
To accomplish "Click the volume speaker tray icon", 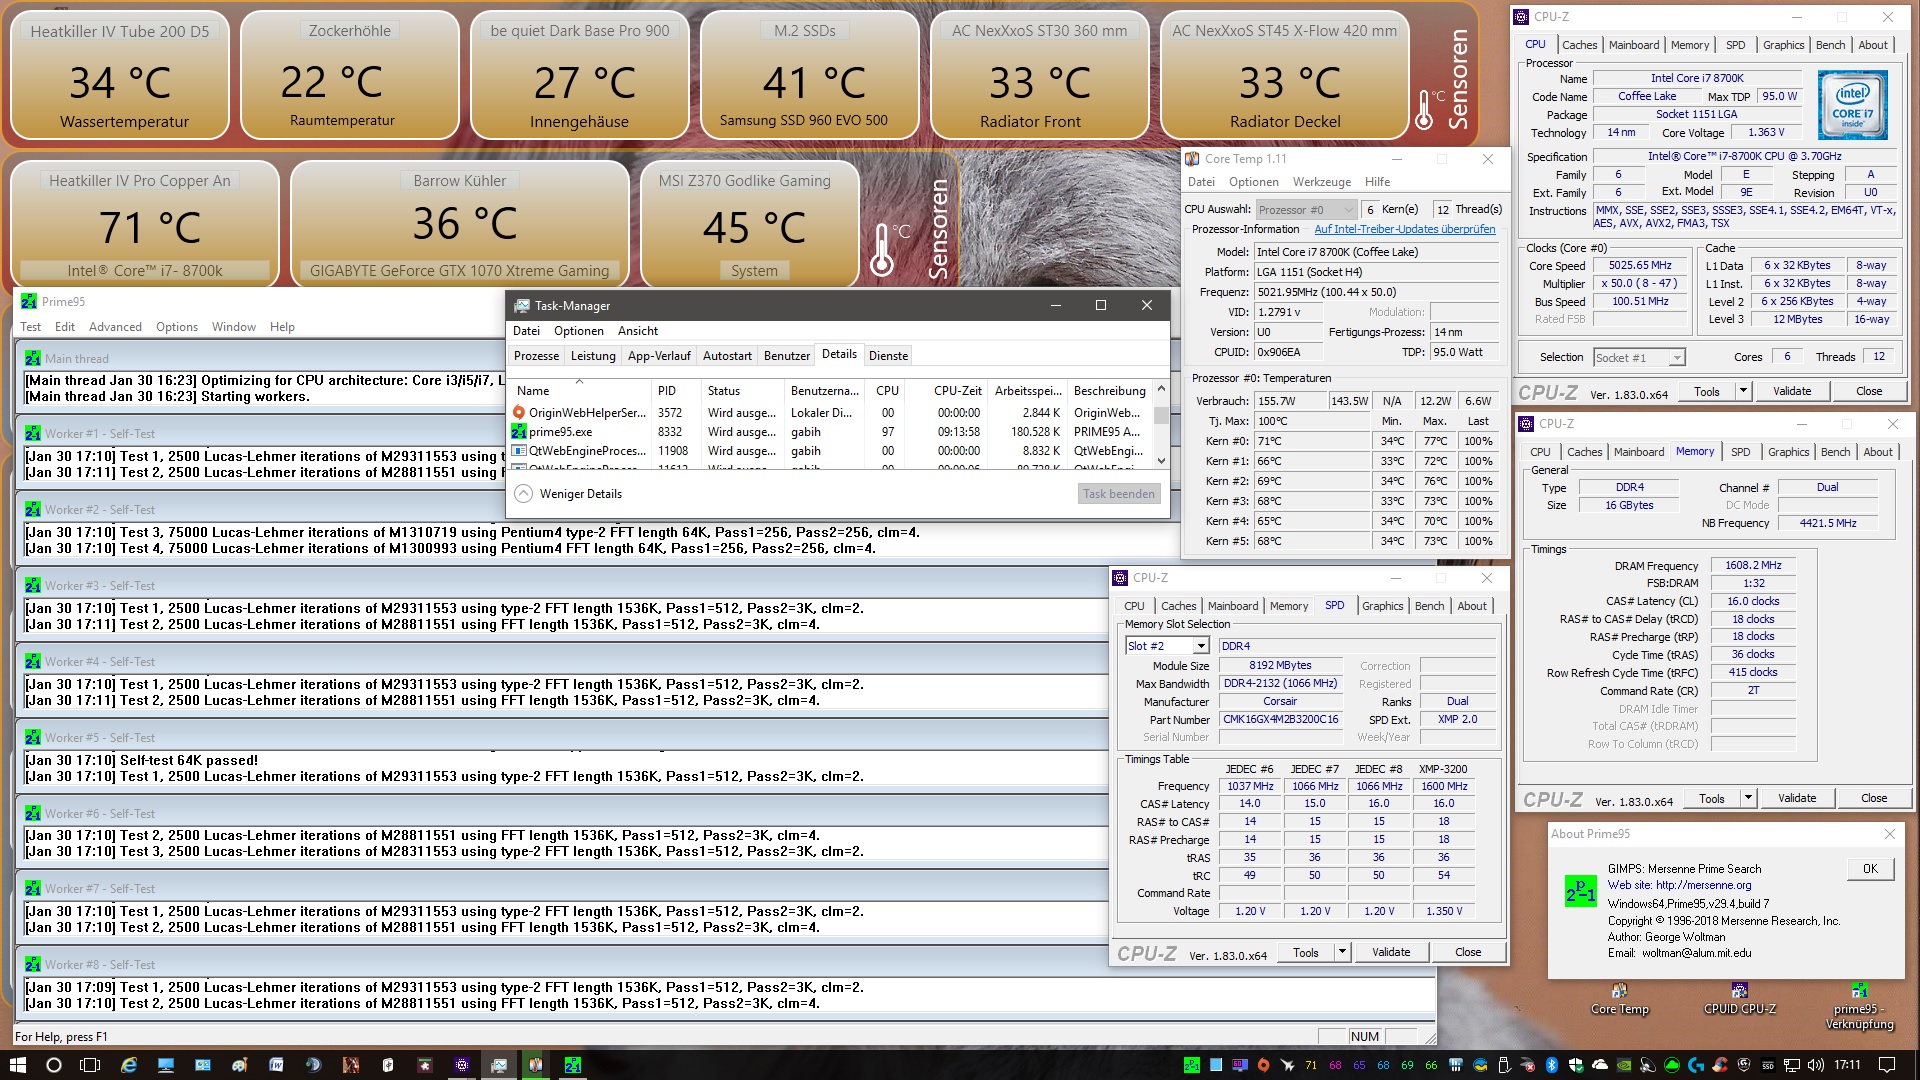I will [1815, 1065].
